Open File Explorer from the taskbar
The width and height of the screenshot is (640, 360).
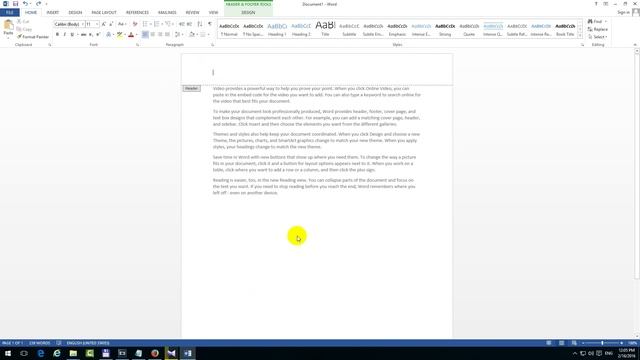[x=73, y=353]
